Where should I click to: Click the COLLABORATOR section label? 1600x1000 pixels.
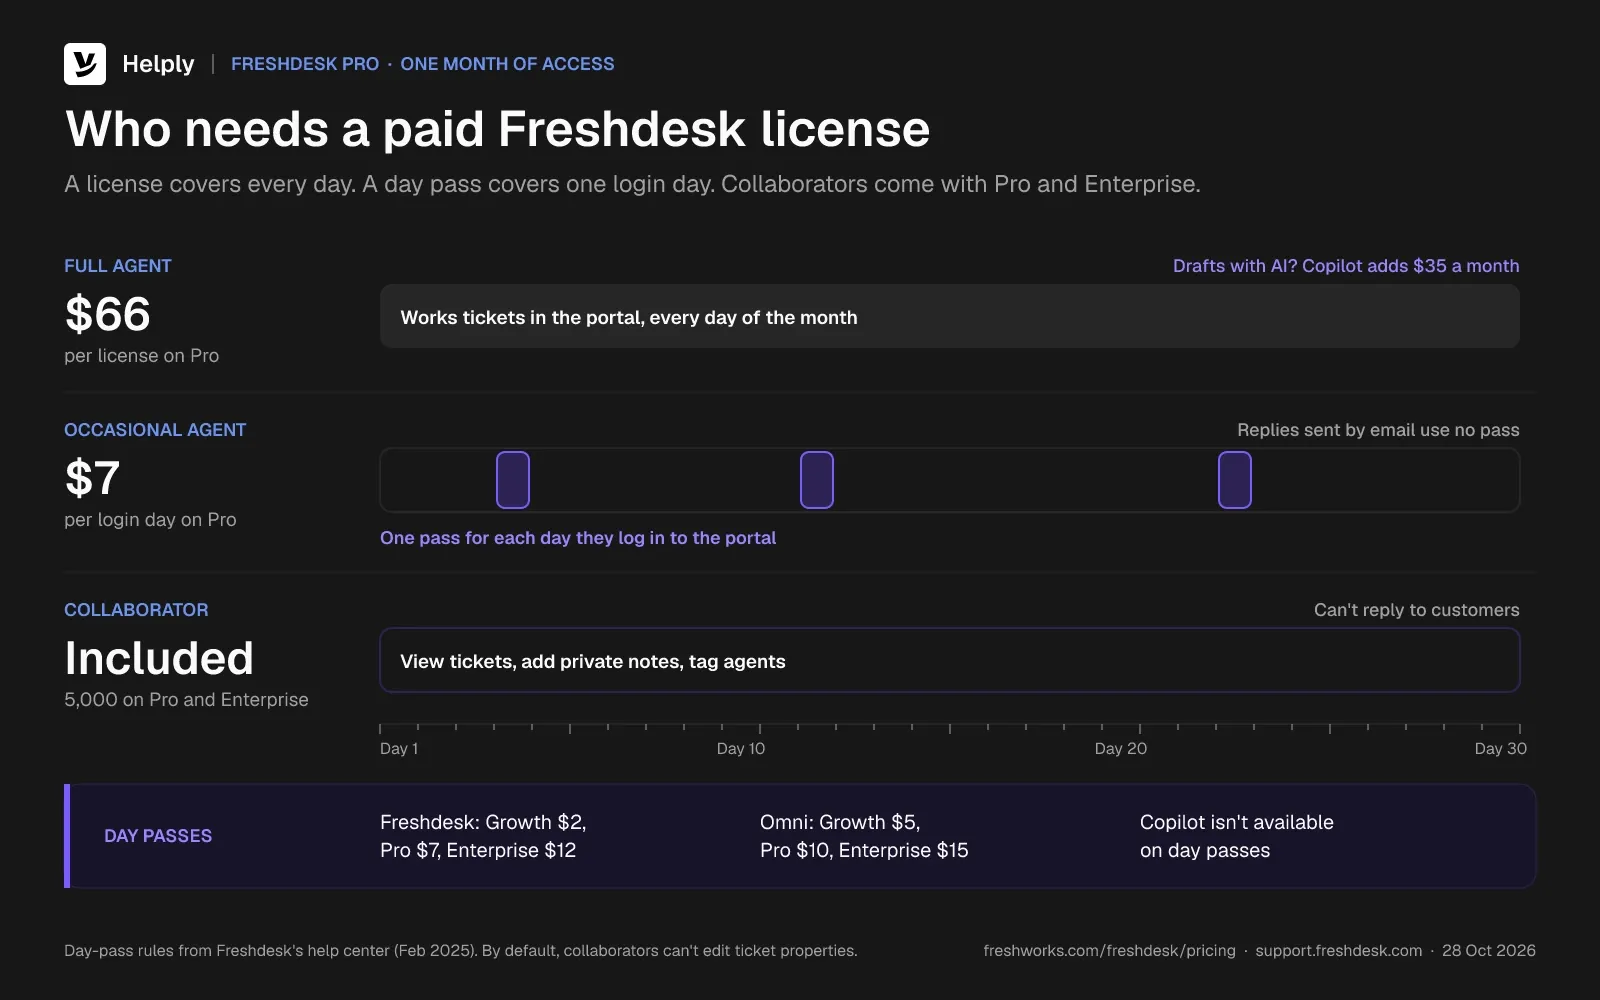coord(136,610)
